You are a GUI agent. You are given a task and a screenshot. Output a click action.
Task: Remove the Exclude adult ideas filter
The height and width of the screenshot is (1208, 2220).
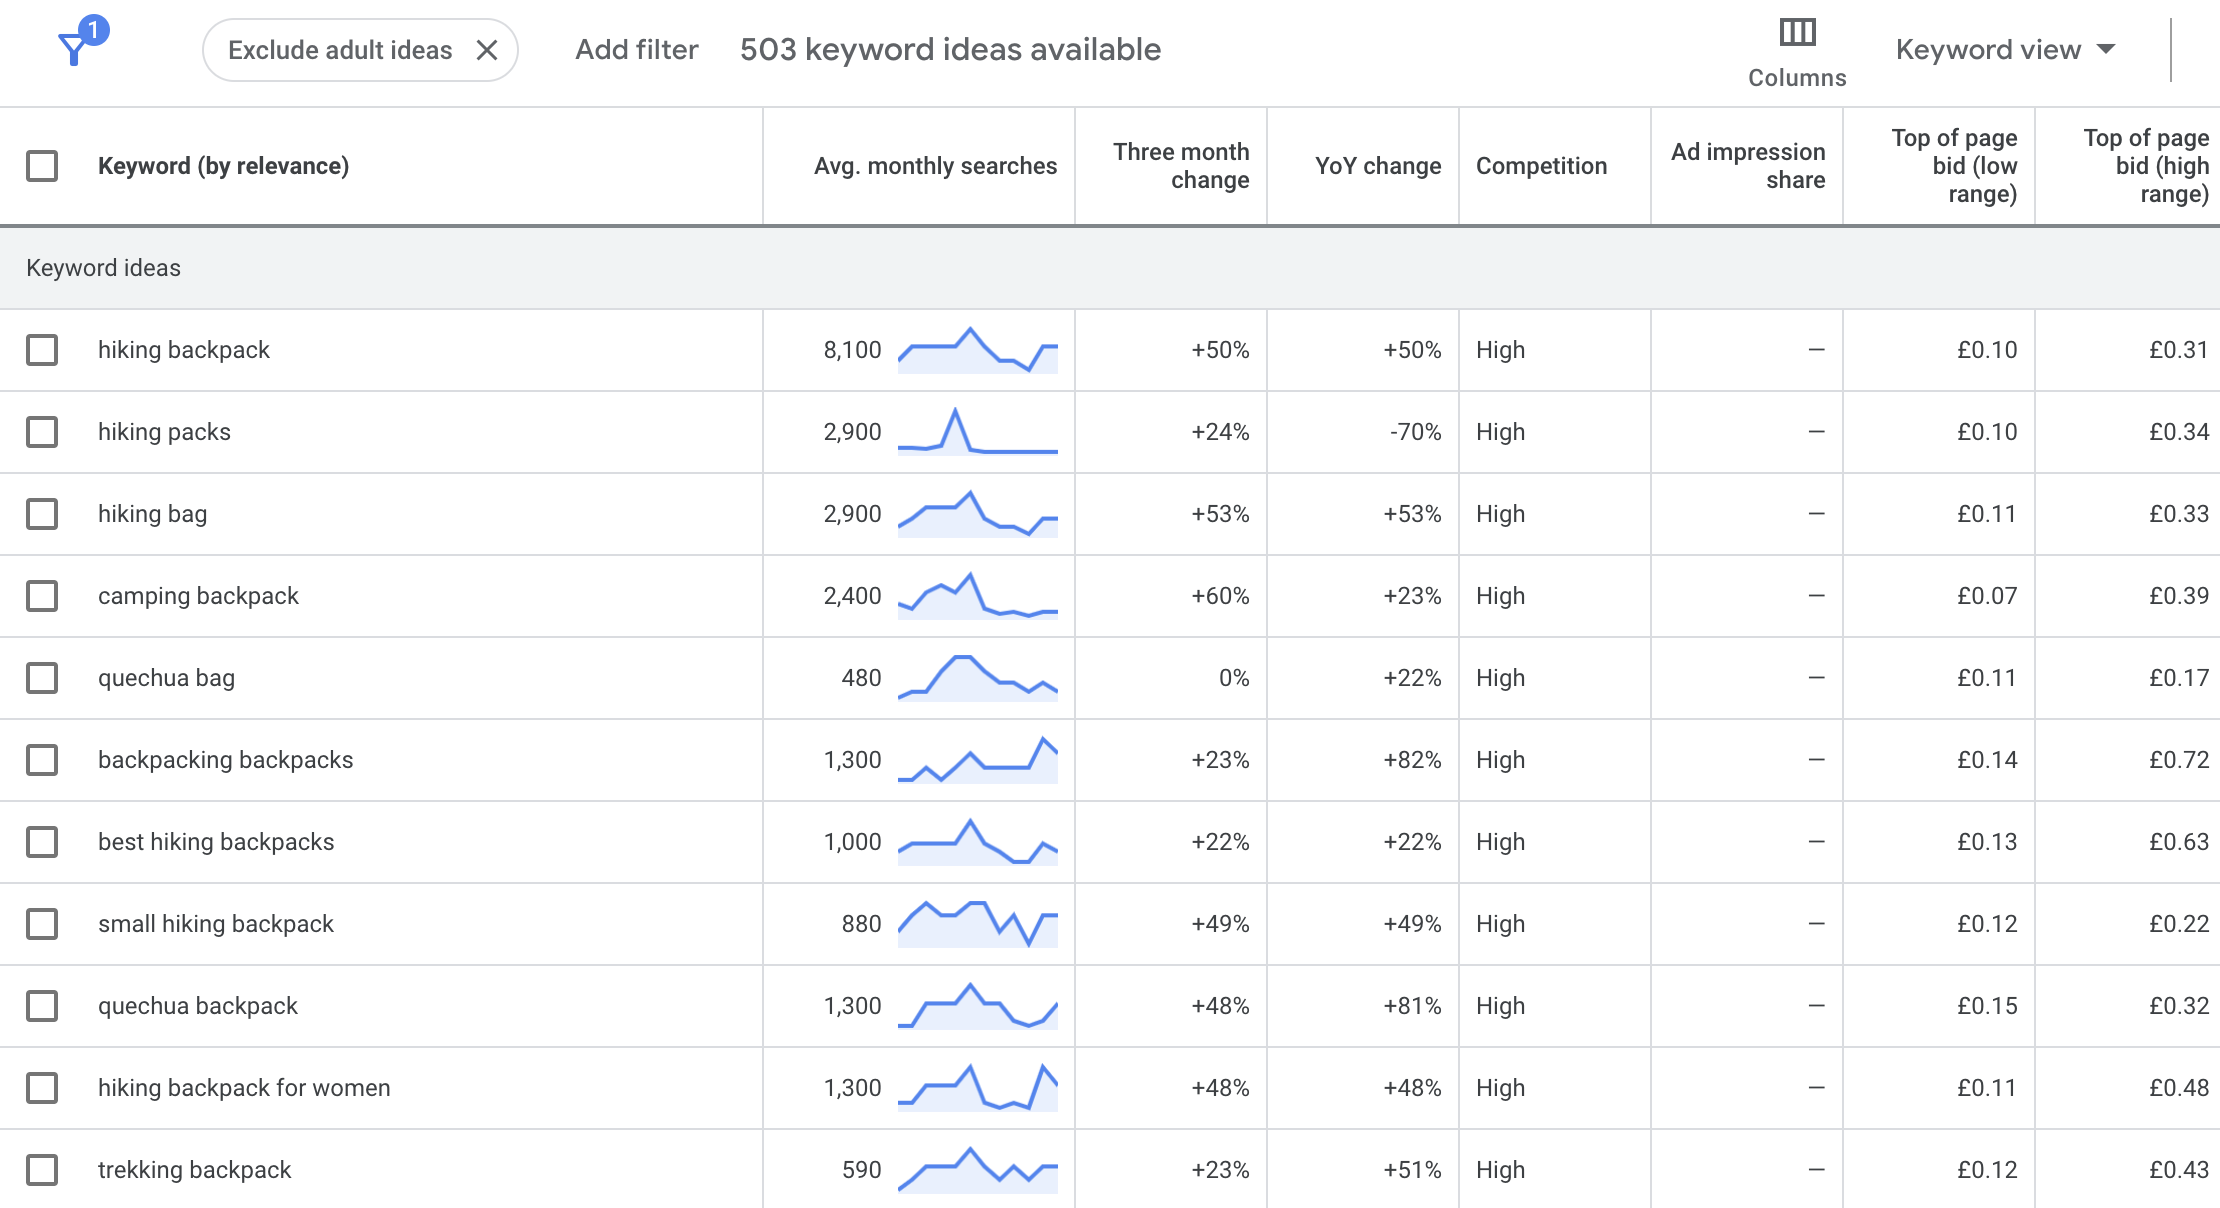(x=487, y=50)
